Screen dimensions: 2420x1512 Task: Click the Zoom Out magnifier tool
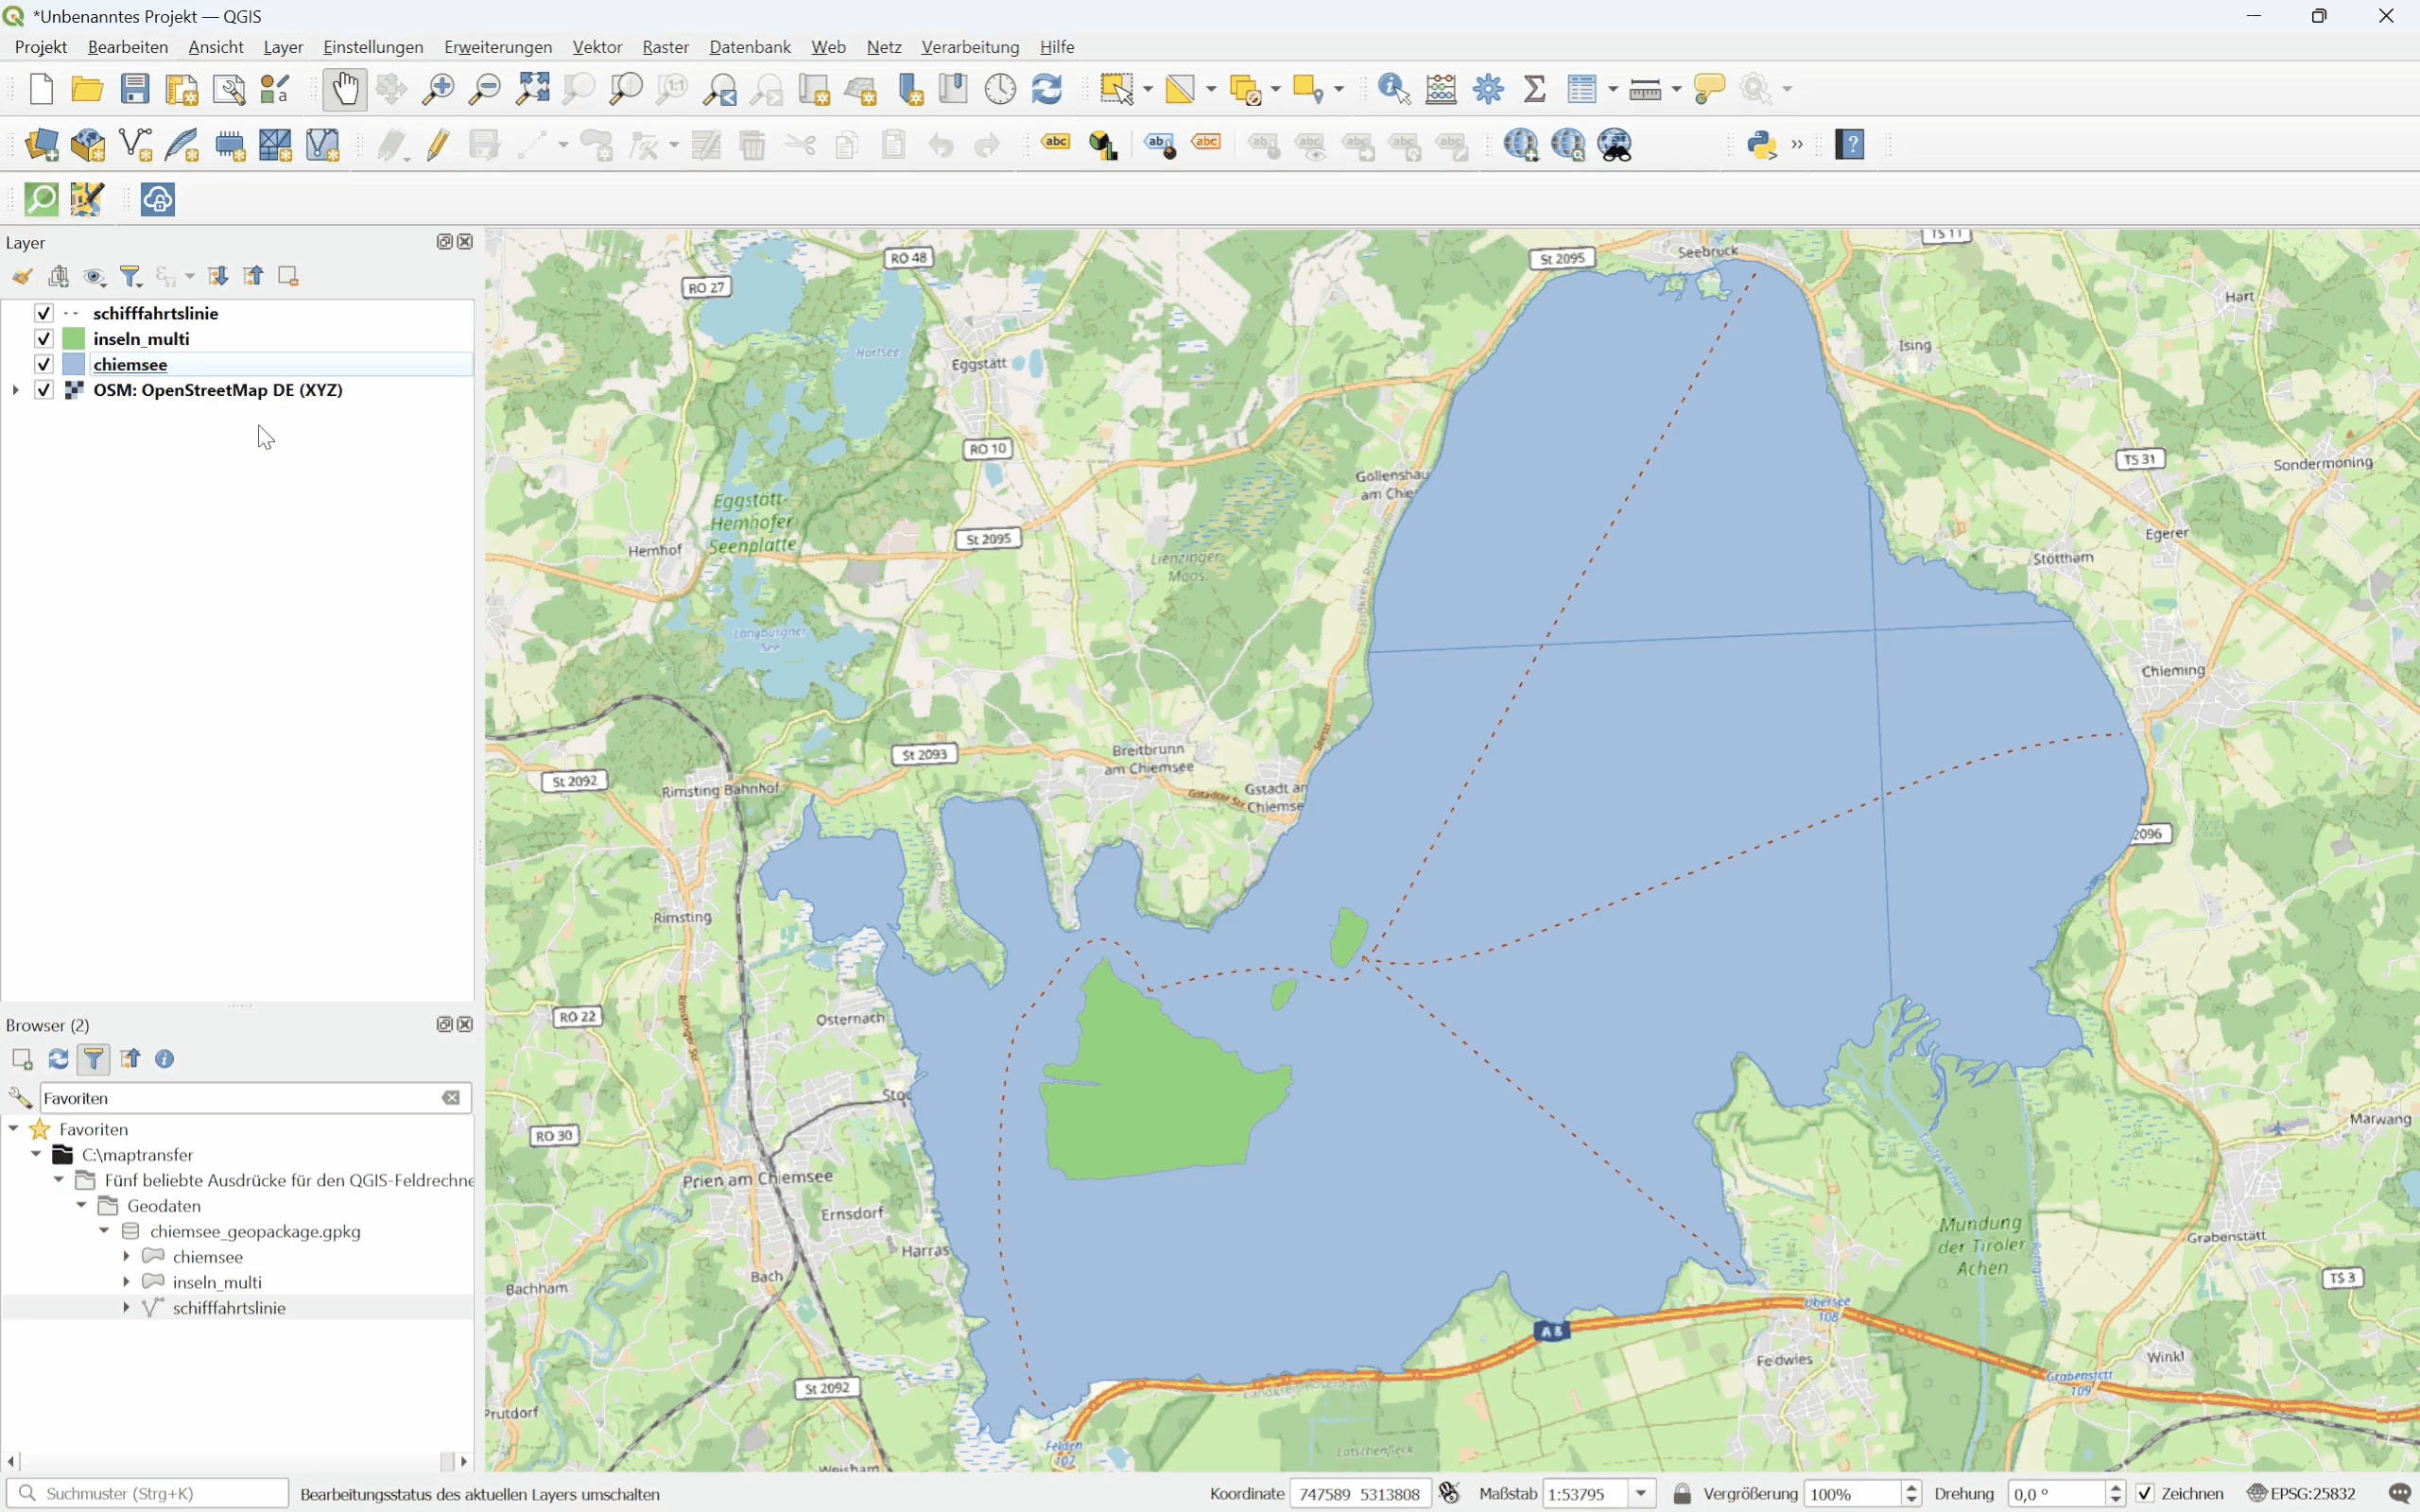point(485,89)
